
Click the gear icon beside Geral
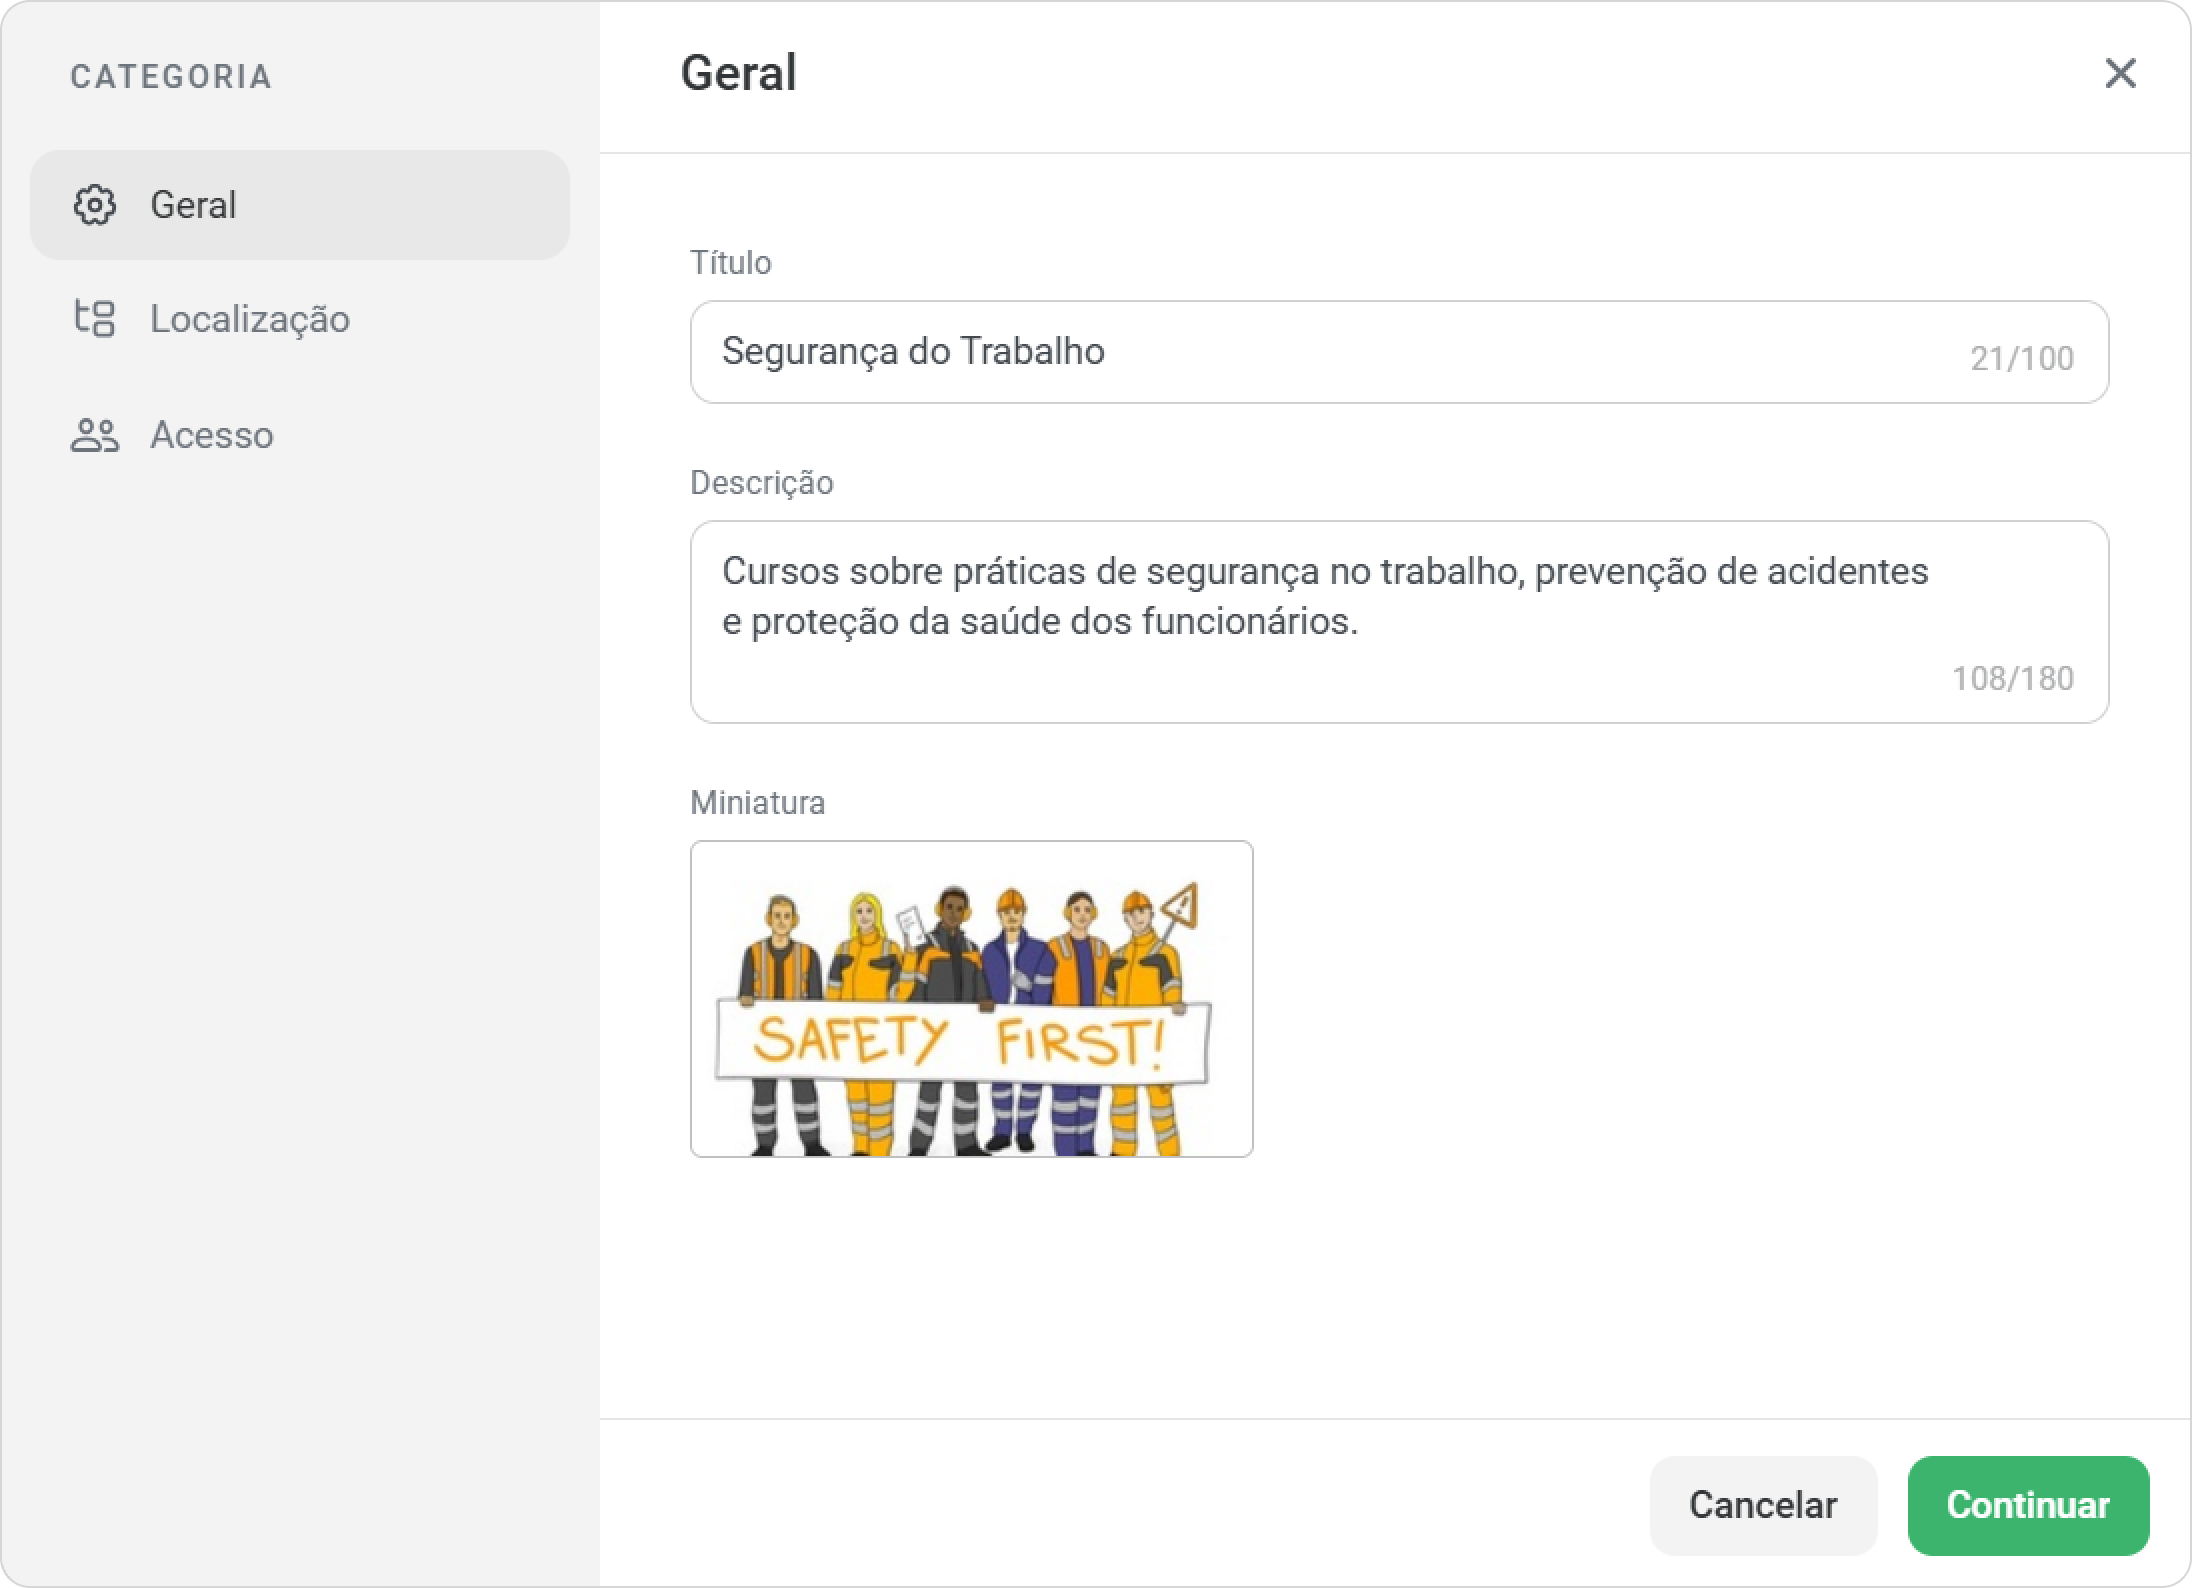(95, 205)
